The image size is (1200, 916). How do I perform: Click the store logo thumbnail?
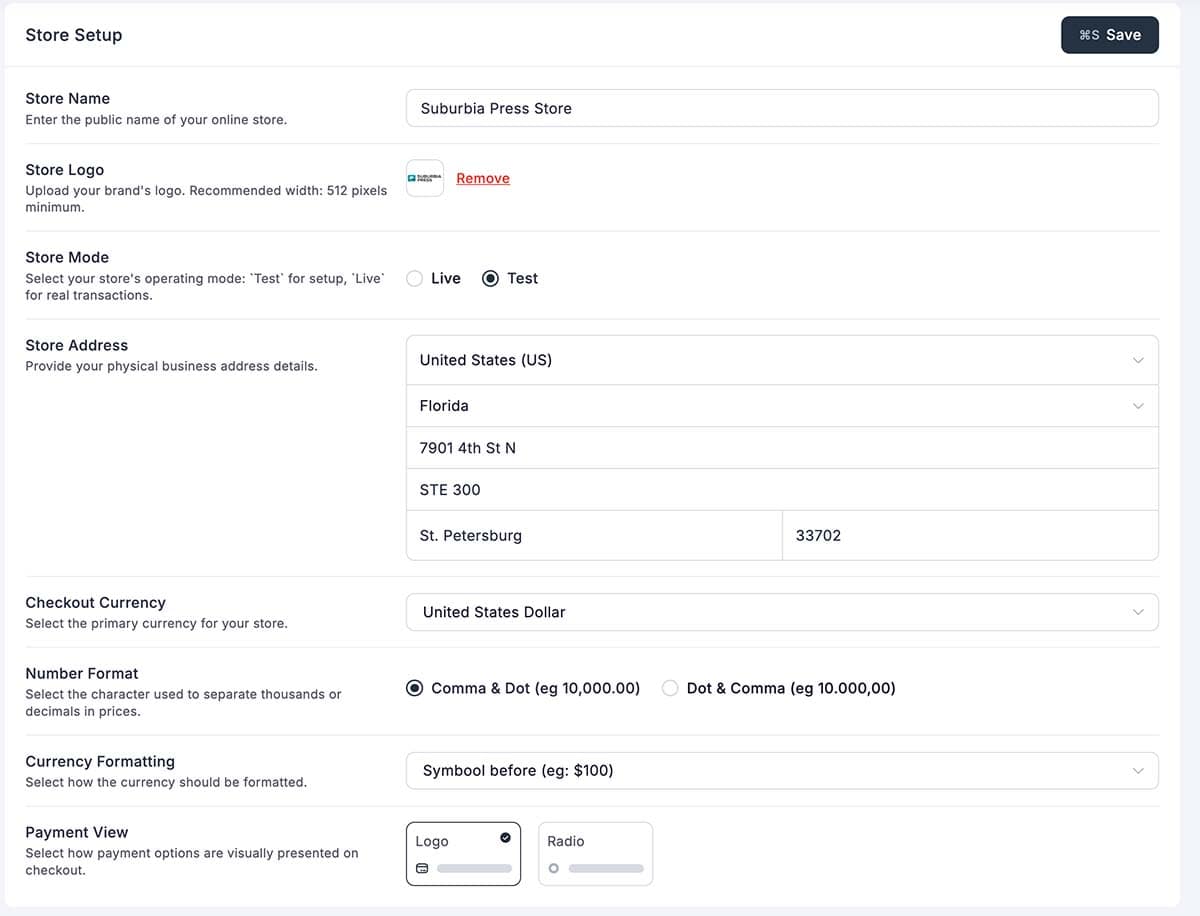tap(425, 178)
